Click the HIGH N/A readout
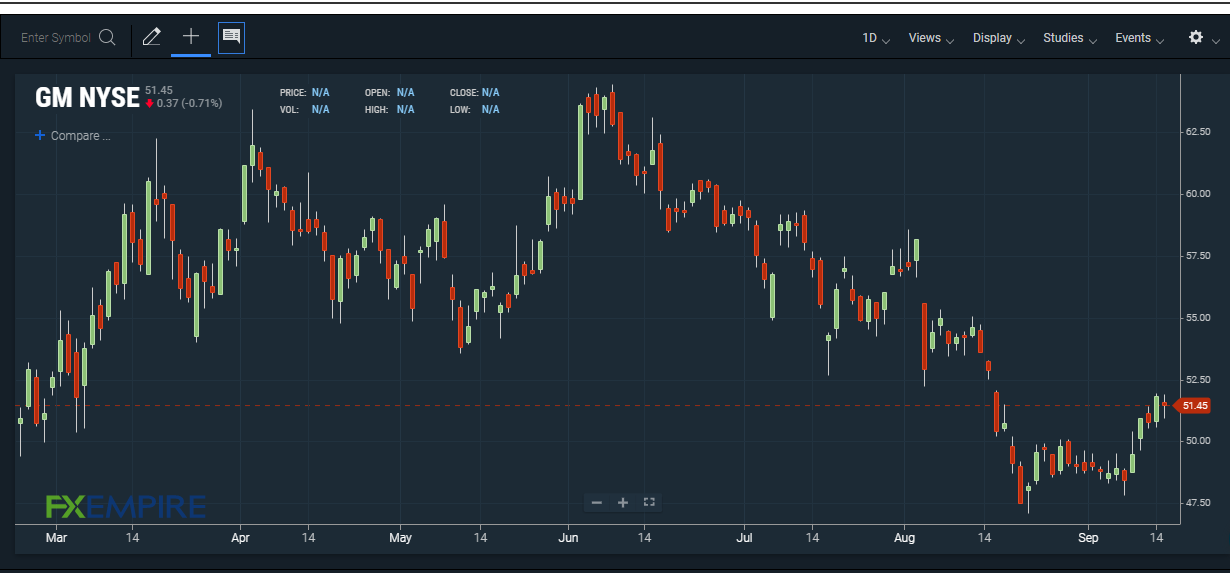 pyautogui.click(x=390, y=109)
